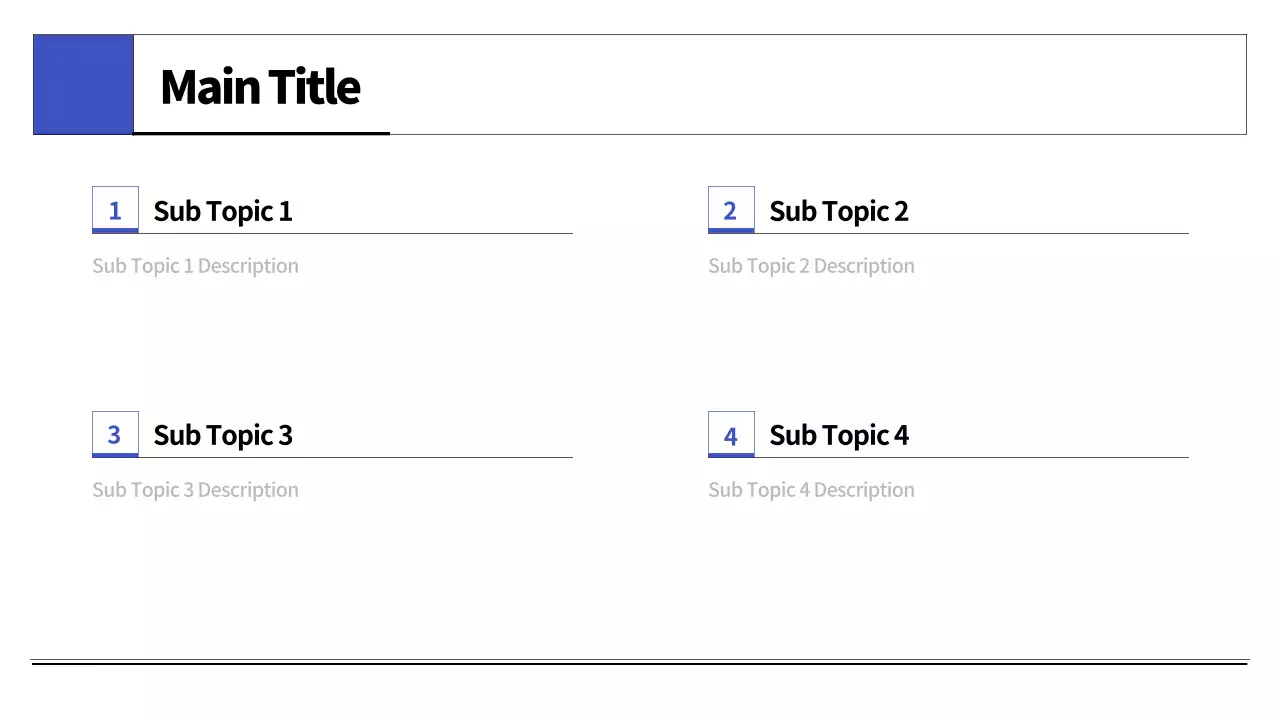Select the double line at slide bottom

pyautogui.click(x=640, y=662)
